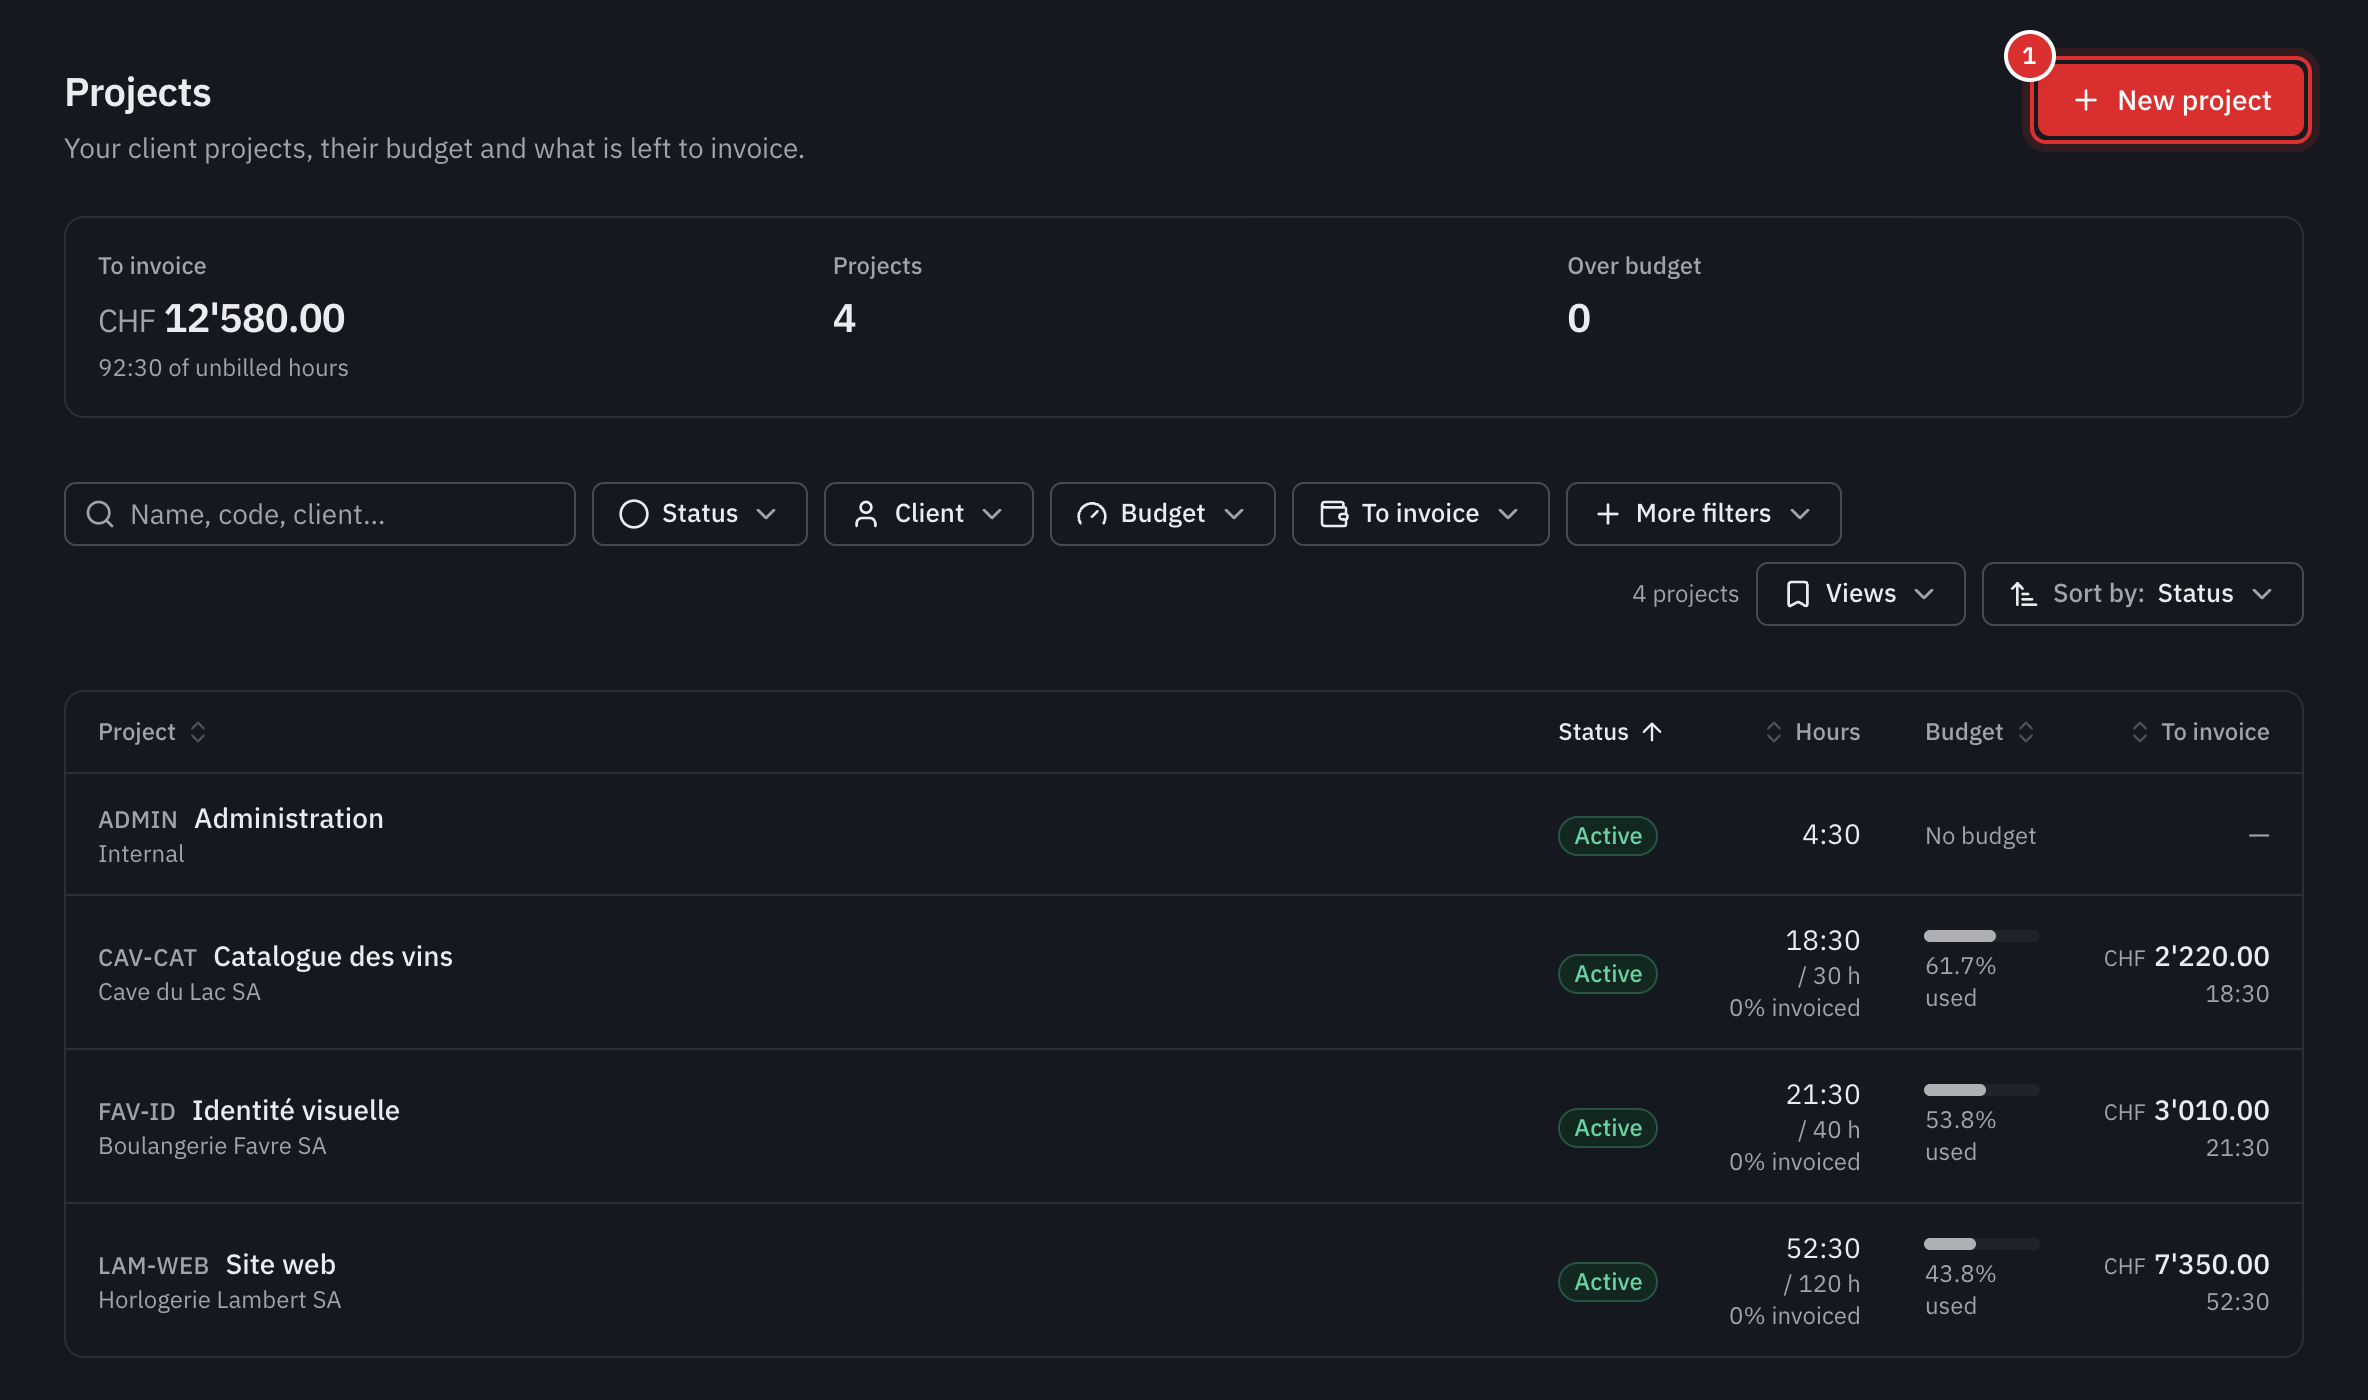Click CHF 7'350.00 to invoice amount
The width and height of the screenshot is (2368, 1400).
tap(2186, 1265)
